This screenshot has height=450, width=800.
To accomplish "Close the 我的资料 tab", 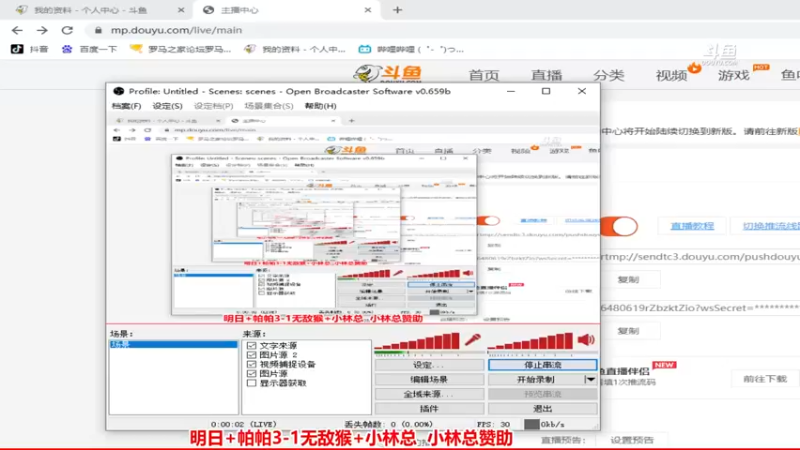I will tap(181, 10).
